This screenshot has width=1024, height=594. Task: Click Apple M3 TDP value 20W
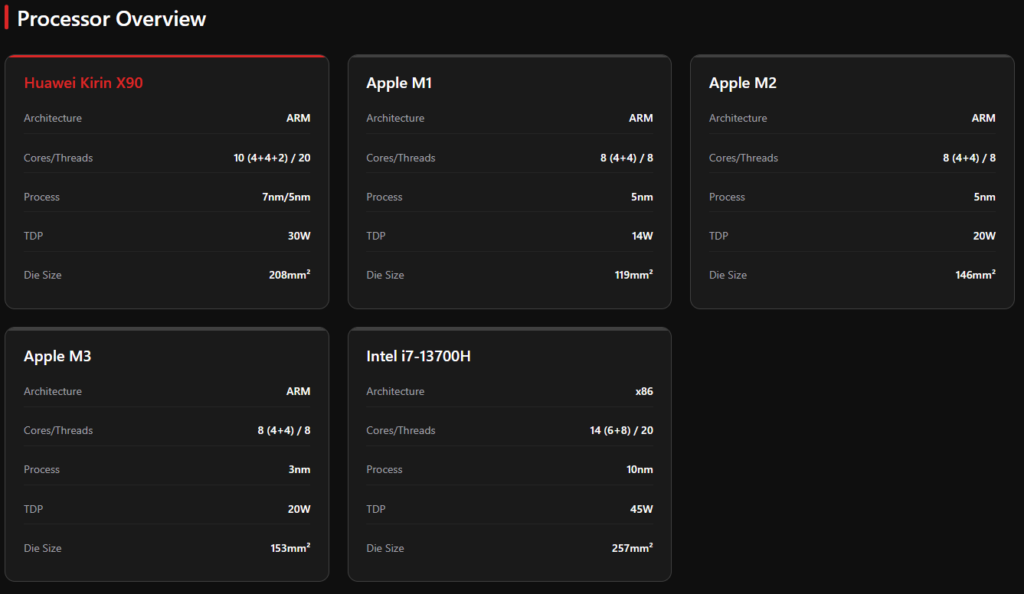299,509
